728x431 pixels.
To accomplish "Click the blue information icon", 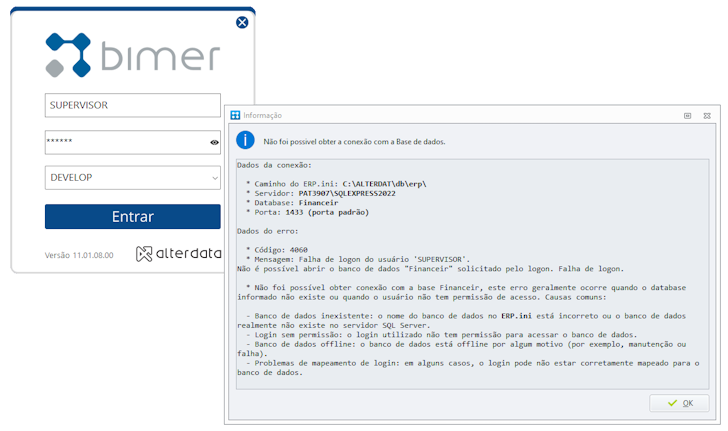I will click(x=245, y=140).
